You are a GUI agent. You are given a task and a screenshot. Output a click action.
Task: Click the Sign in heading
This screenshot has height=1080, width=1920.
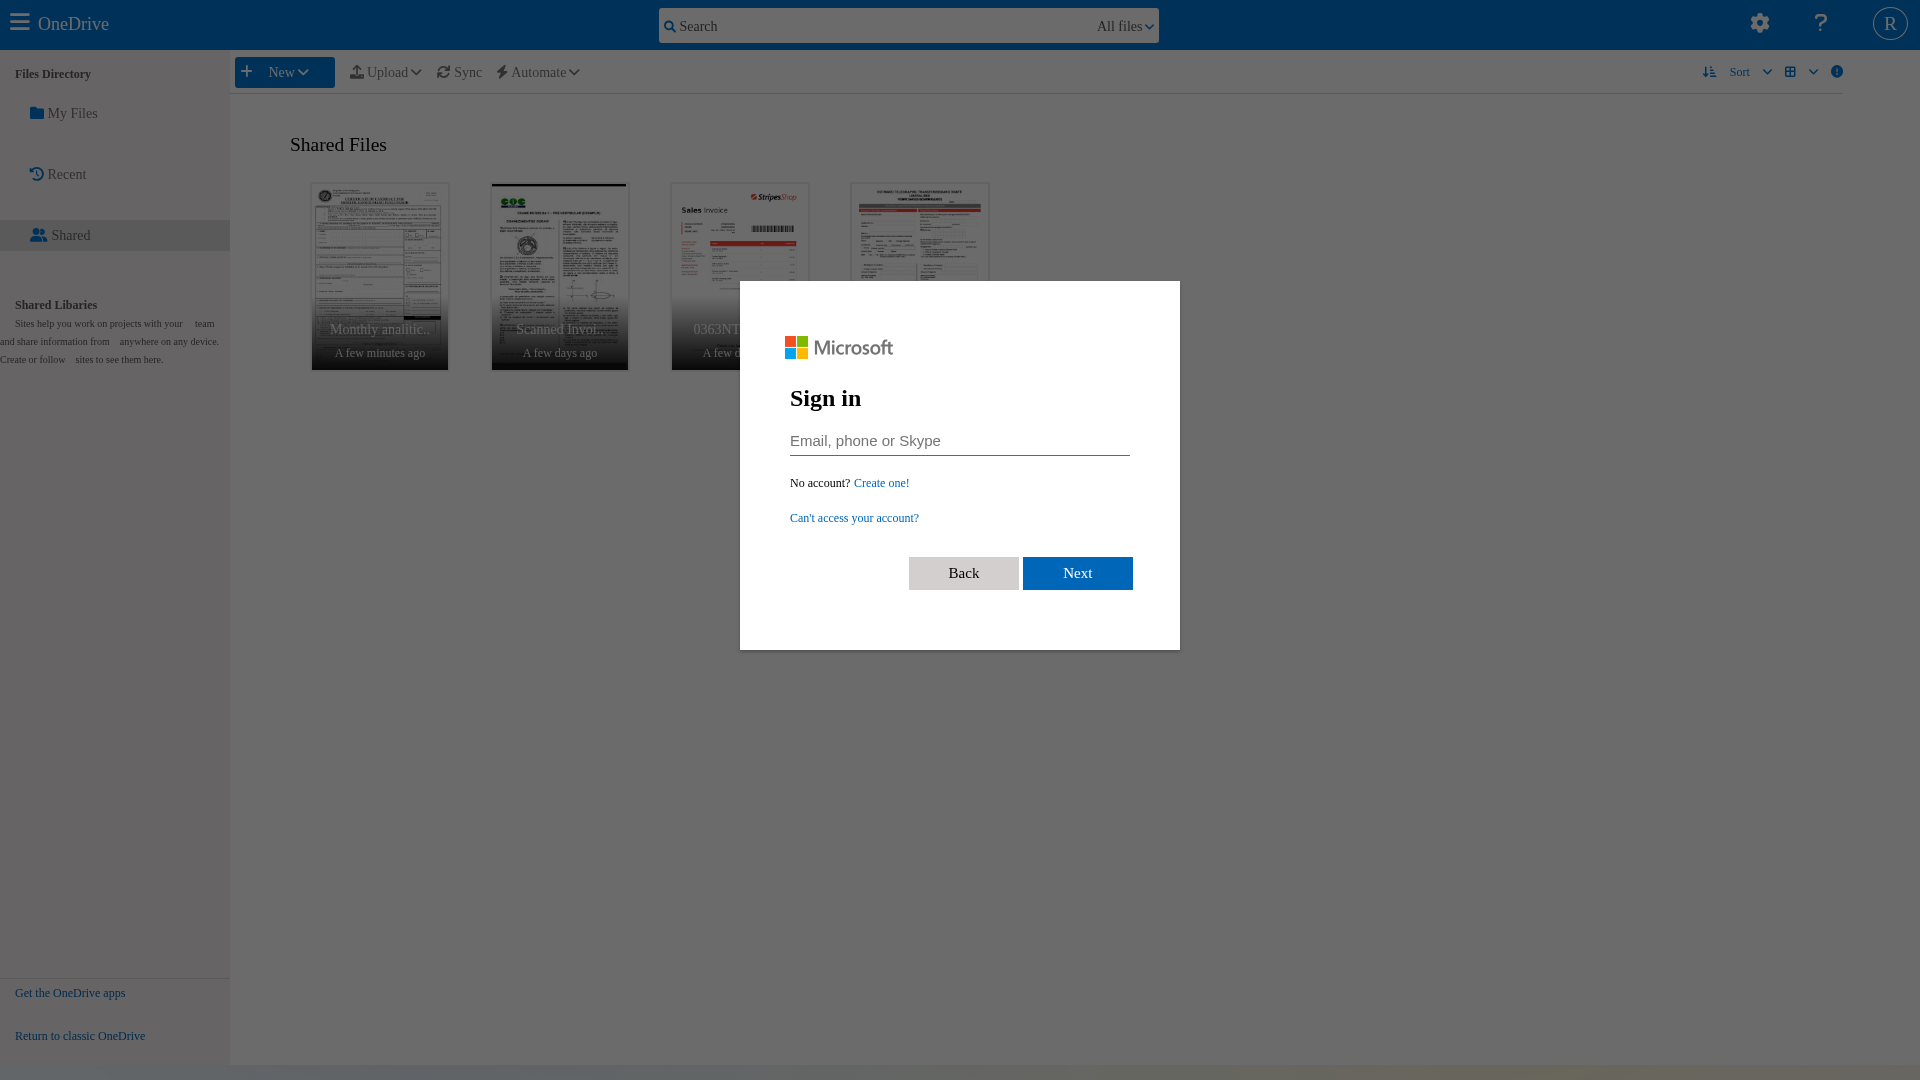825,398
